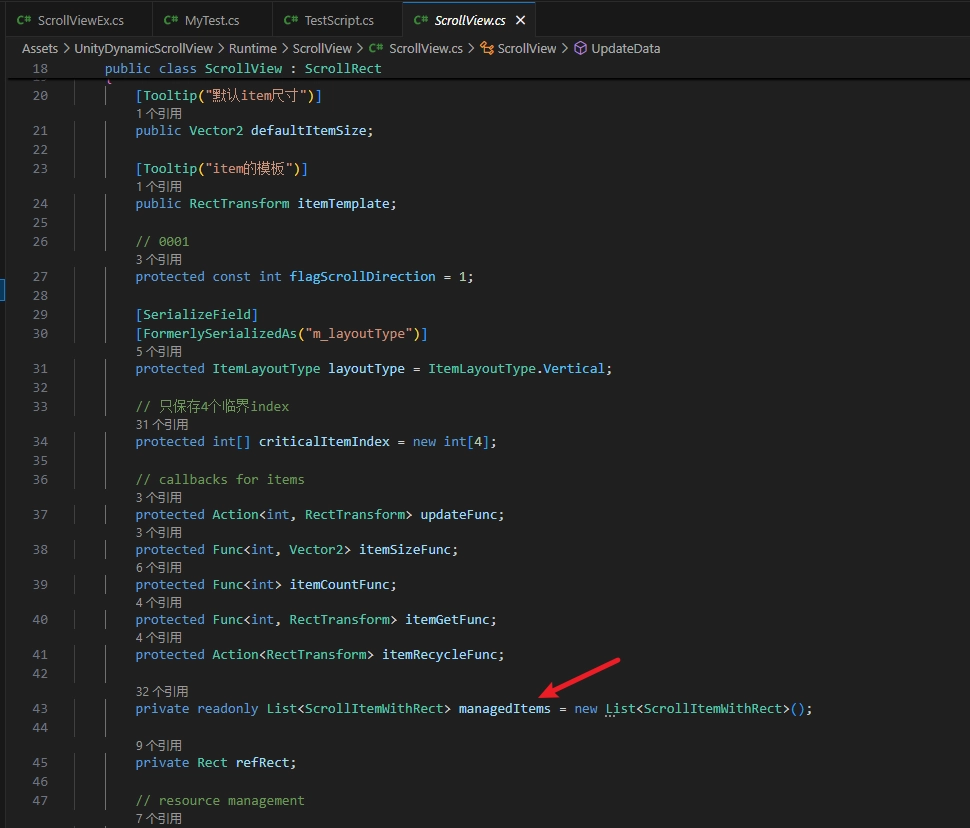Activate the ScrollView.cs tab

(470, 20)
